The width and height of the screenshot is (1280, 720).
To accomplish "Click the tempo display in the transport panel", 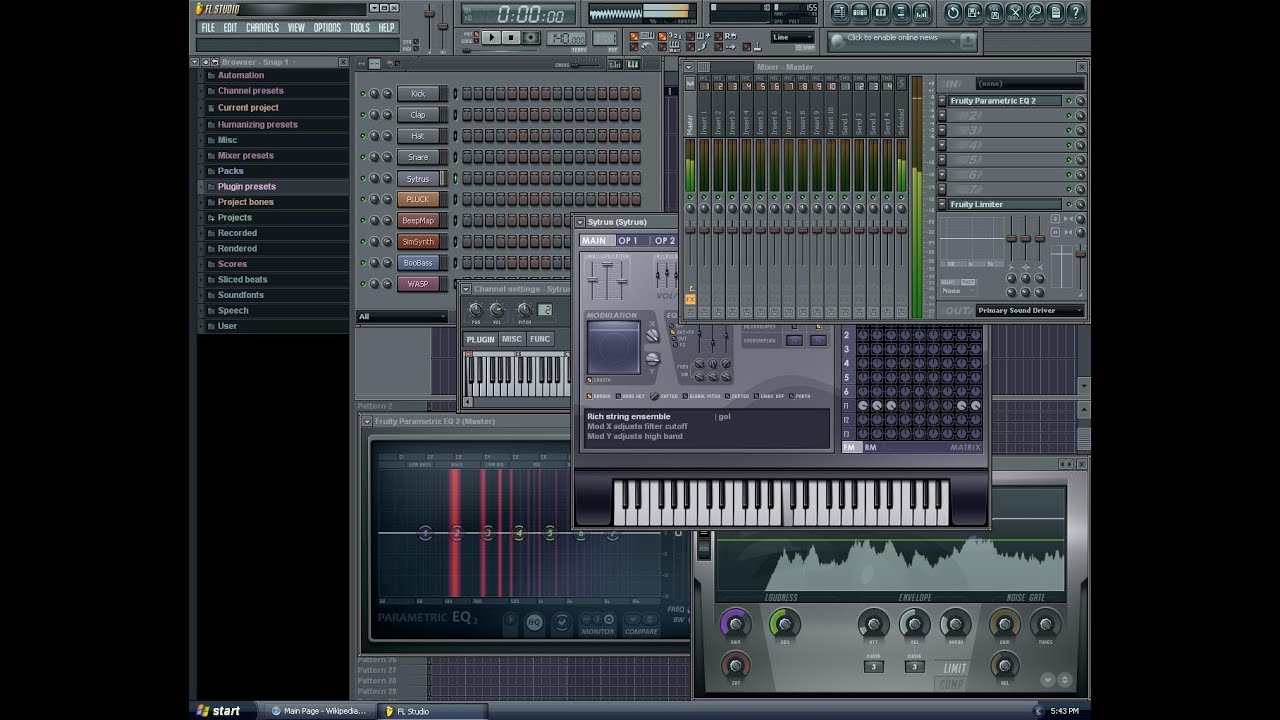I will (565, 38).
